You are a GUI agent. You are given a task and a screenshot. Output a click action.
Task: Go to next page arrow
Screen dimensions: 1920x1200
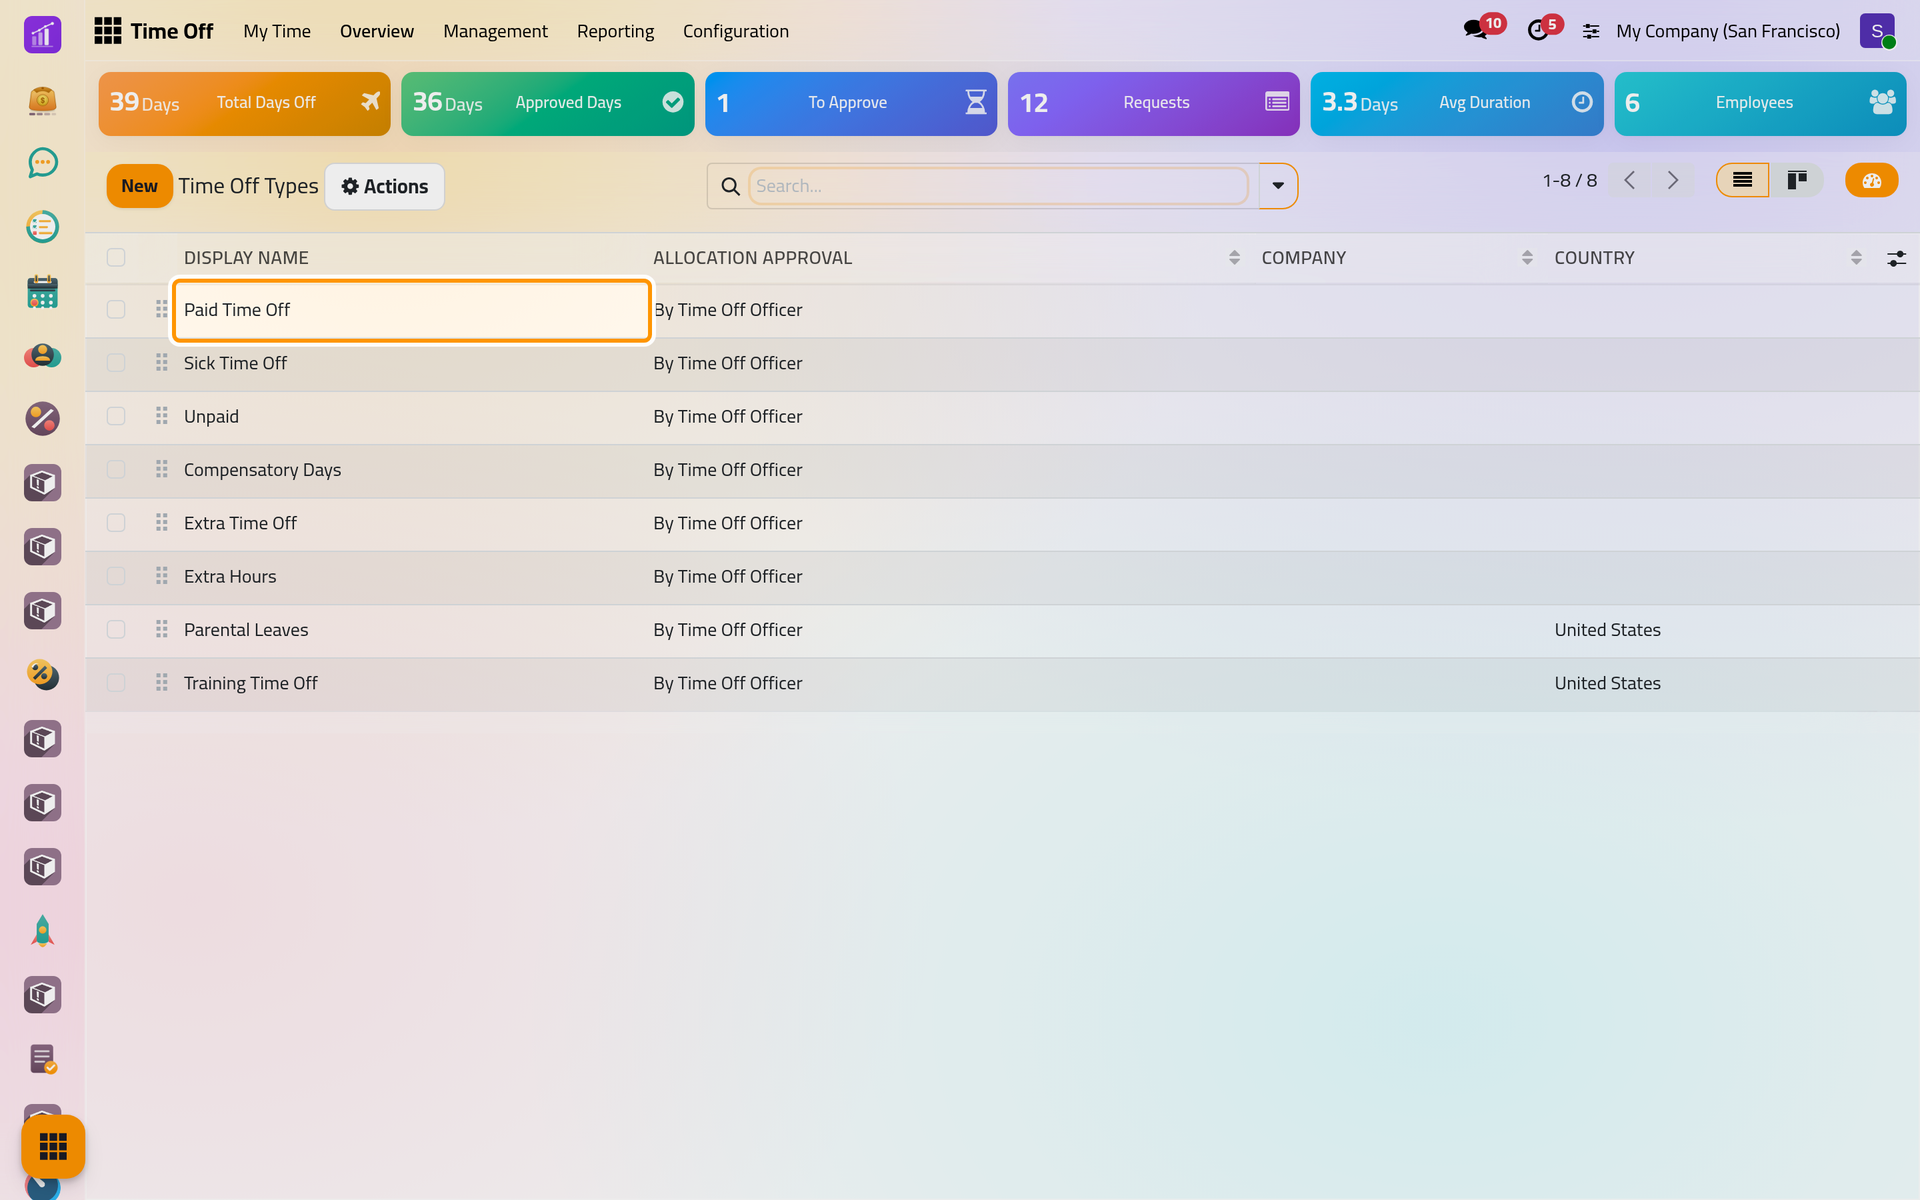pos(1673,180)
